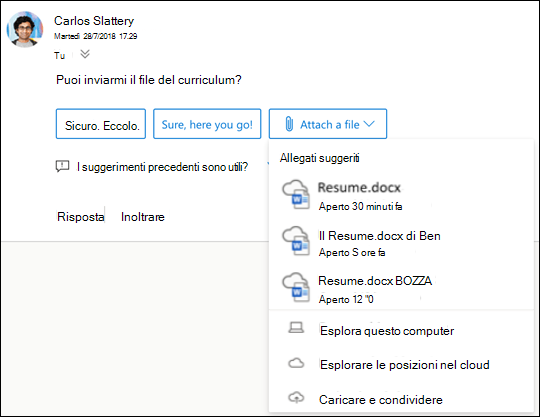The height and width of the screenshot is (417, 540).
Task: Click the message date 'Martedì 28/7/2018 17.29'
Action: pyautogui.click(x=96, y=36)
